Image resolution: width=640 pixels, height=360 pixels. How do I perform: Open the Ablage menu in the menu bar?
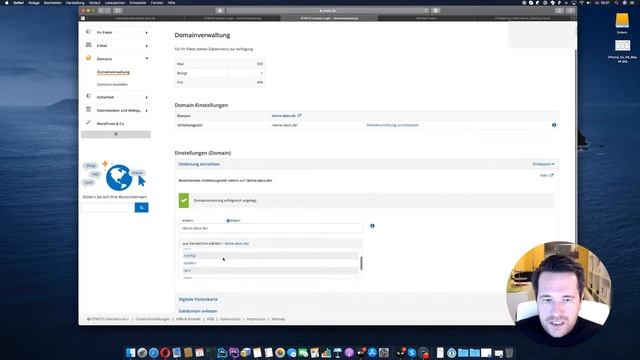[x=34, y=2]
